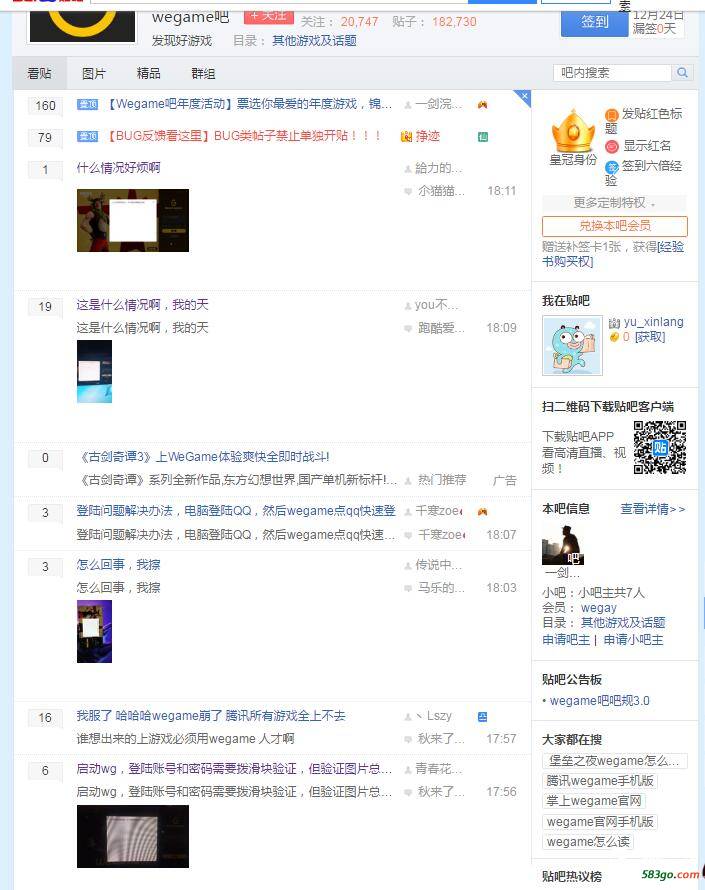705x890 pixels.
Task: Click search suggestion 掌上wegame官网
Action: point(594,801)
